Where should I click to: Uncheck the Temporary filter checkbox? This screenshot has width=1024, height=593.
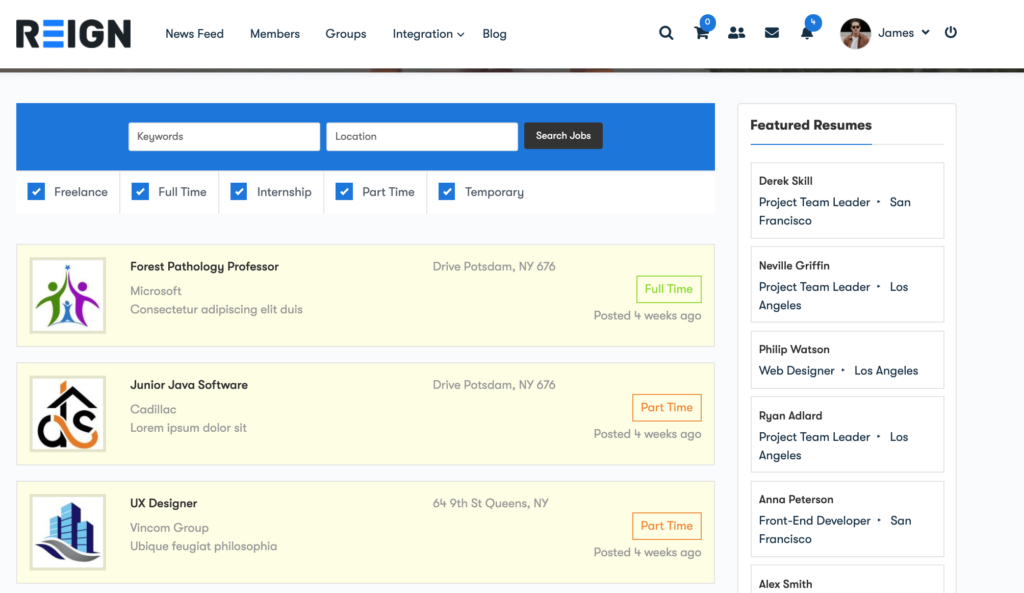click(447, 191)
